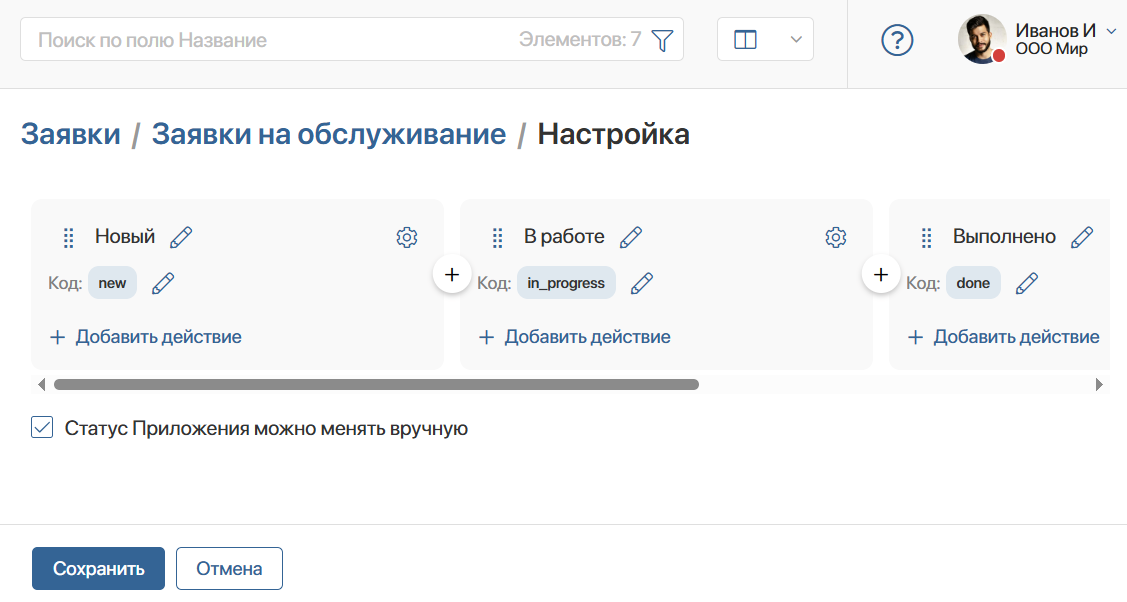Screen dimensions: 1127x602
Task: Click the horizontal scrollbar thumb
Action: (376, 384)
